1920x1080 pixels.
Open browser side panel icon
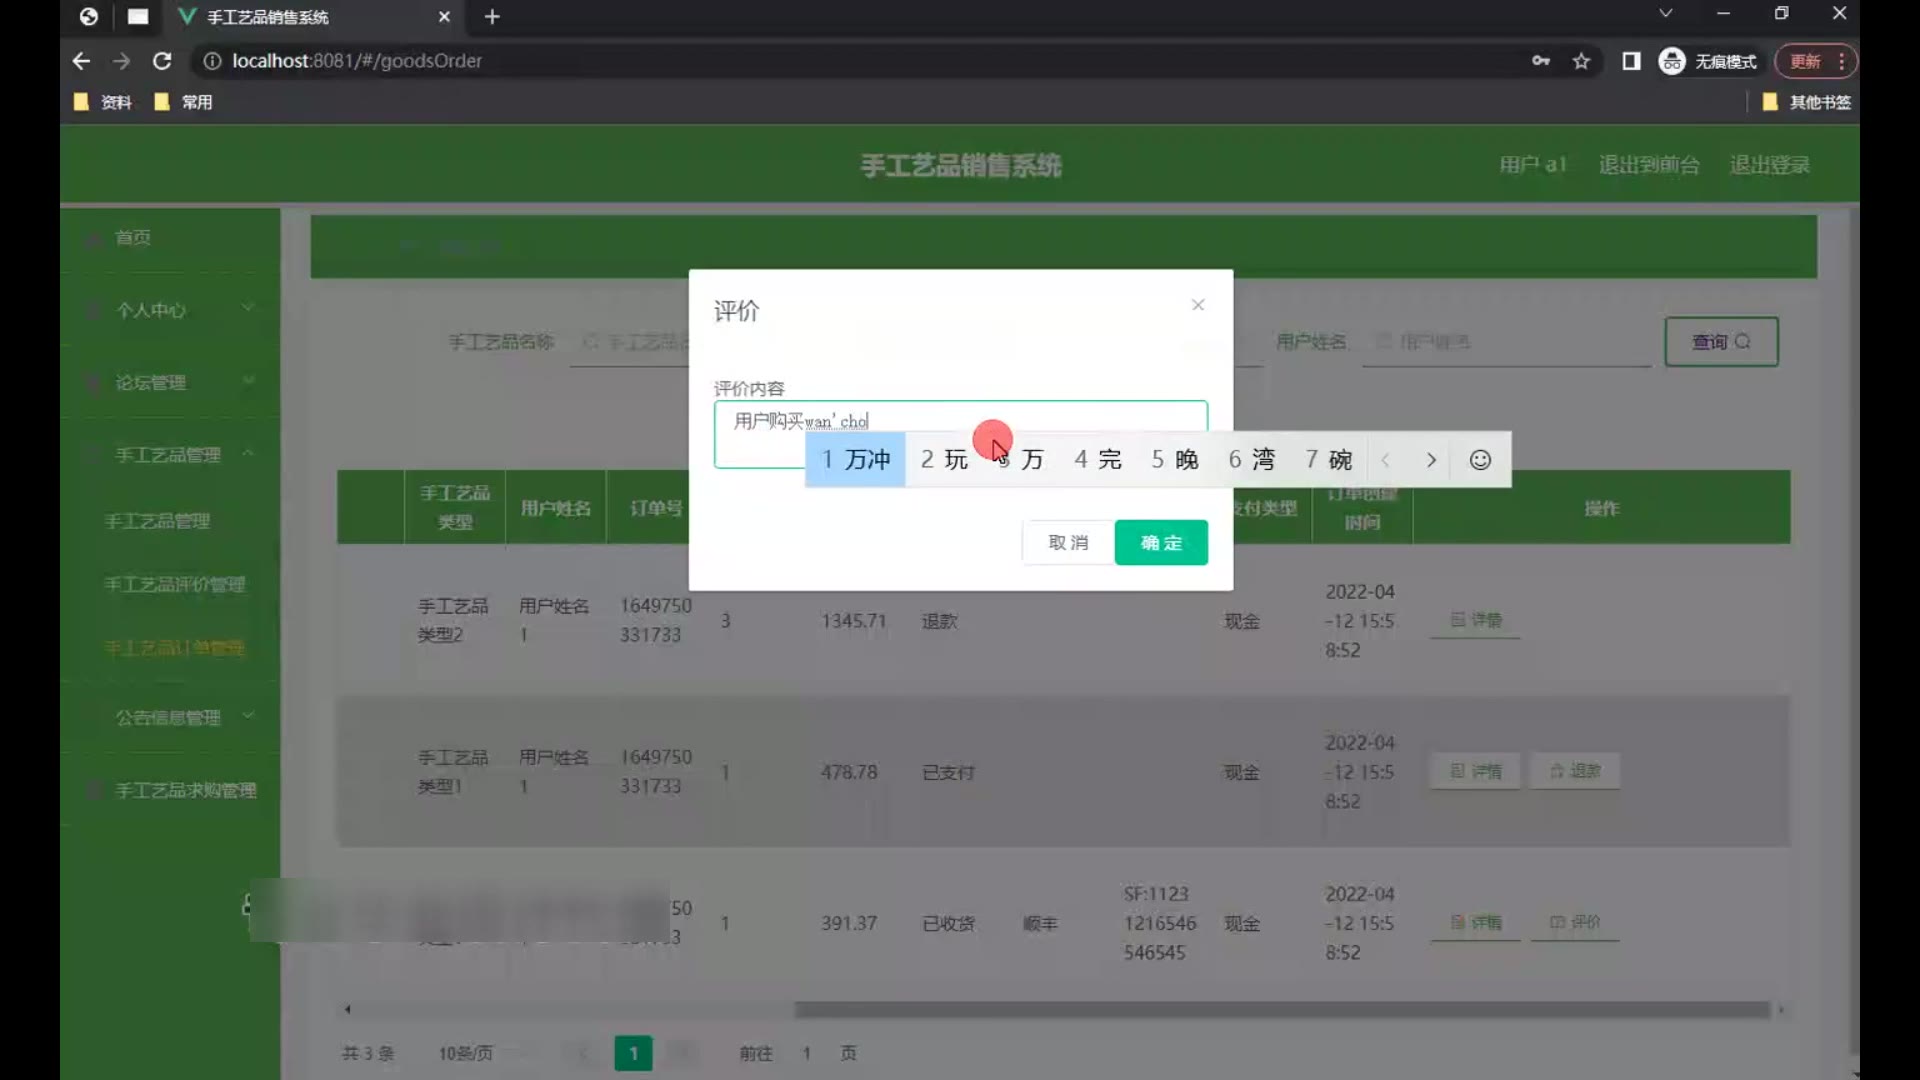coord(1631,61)
